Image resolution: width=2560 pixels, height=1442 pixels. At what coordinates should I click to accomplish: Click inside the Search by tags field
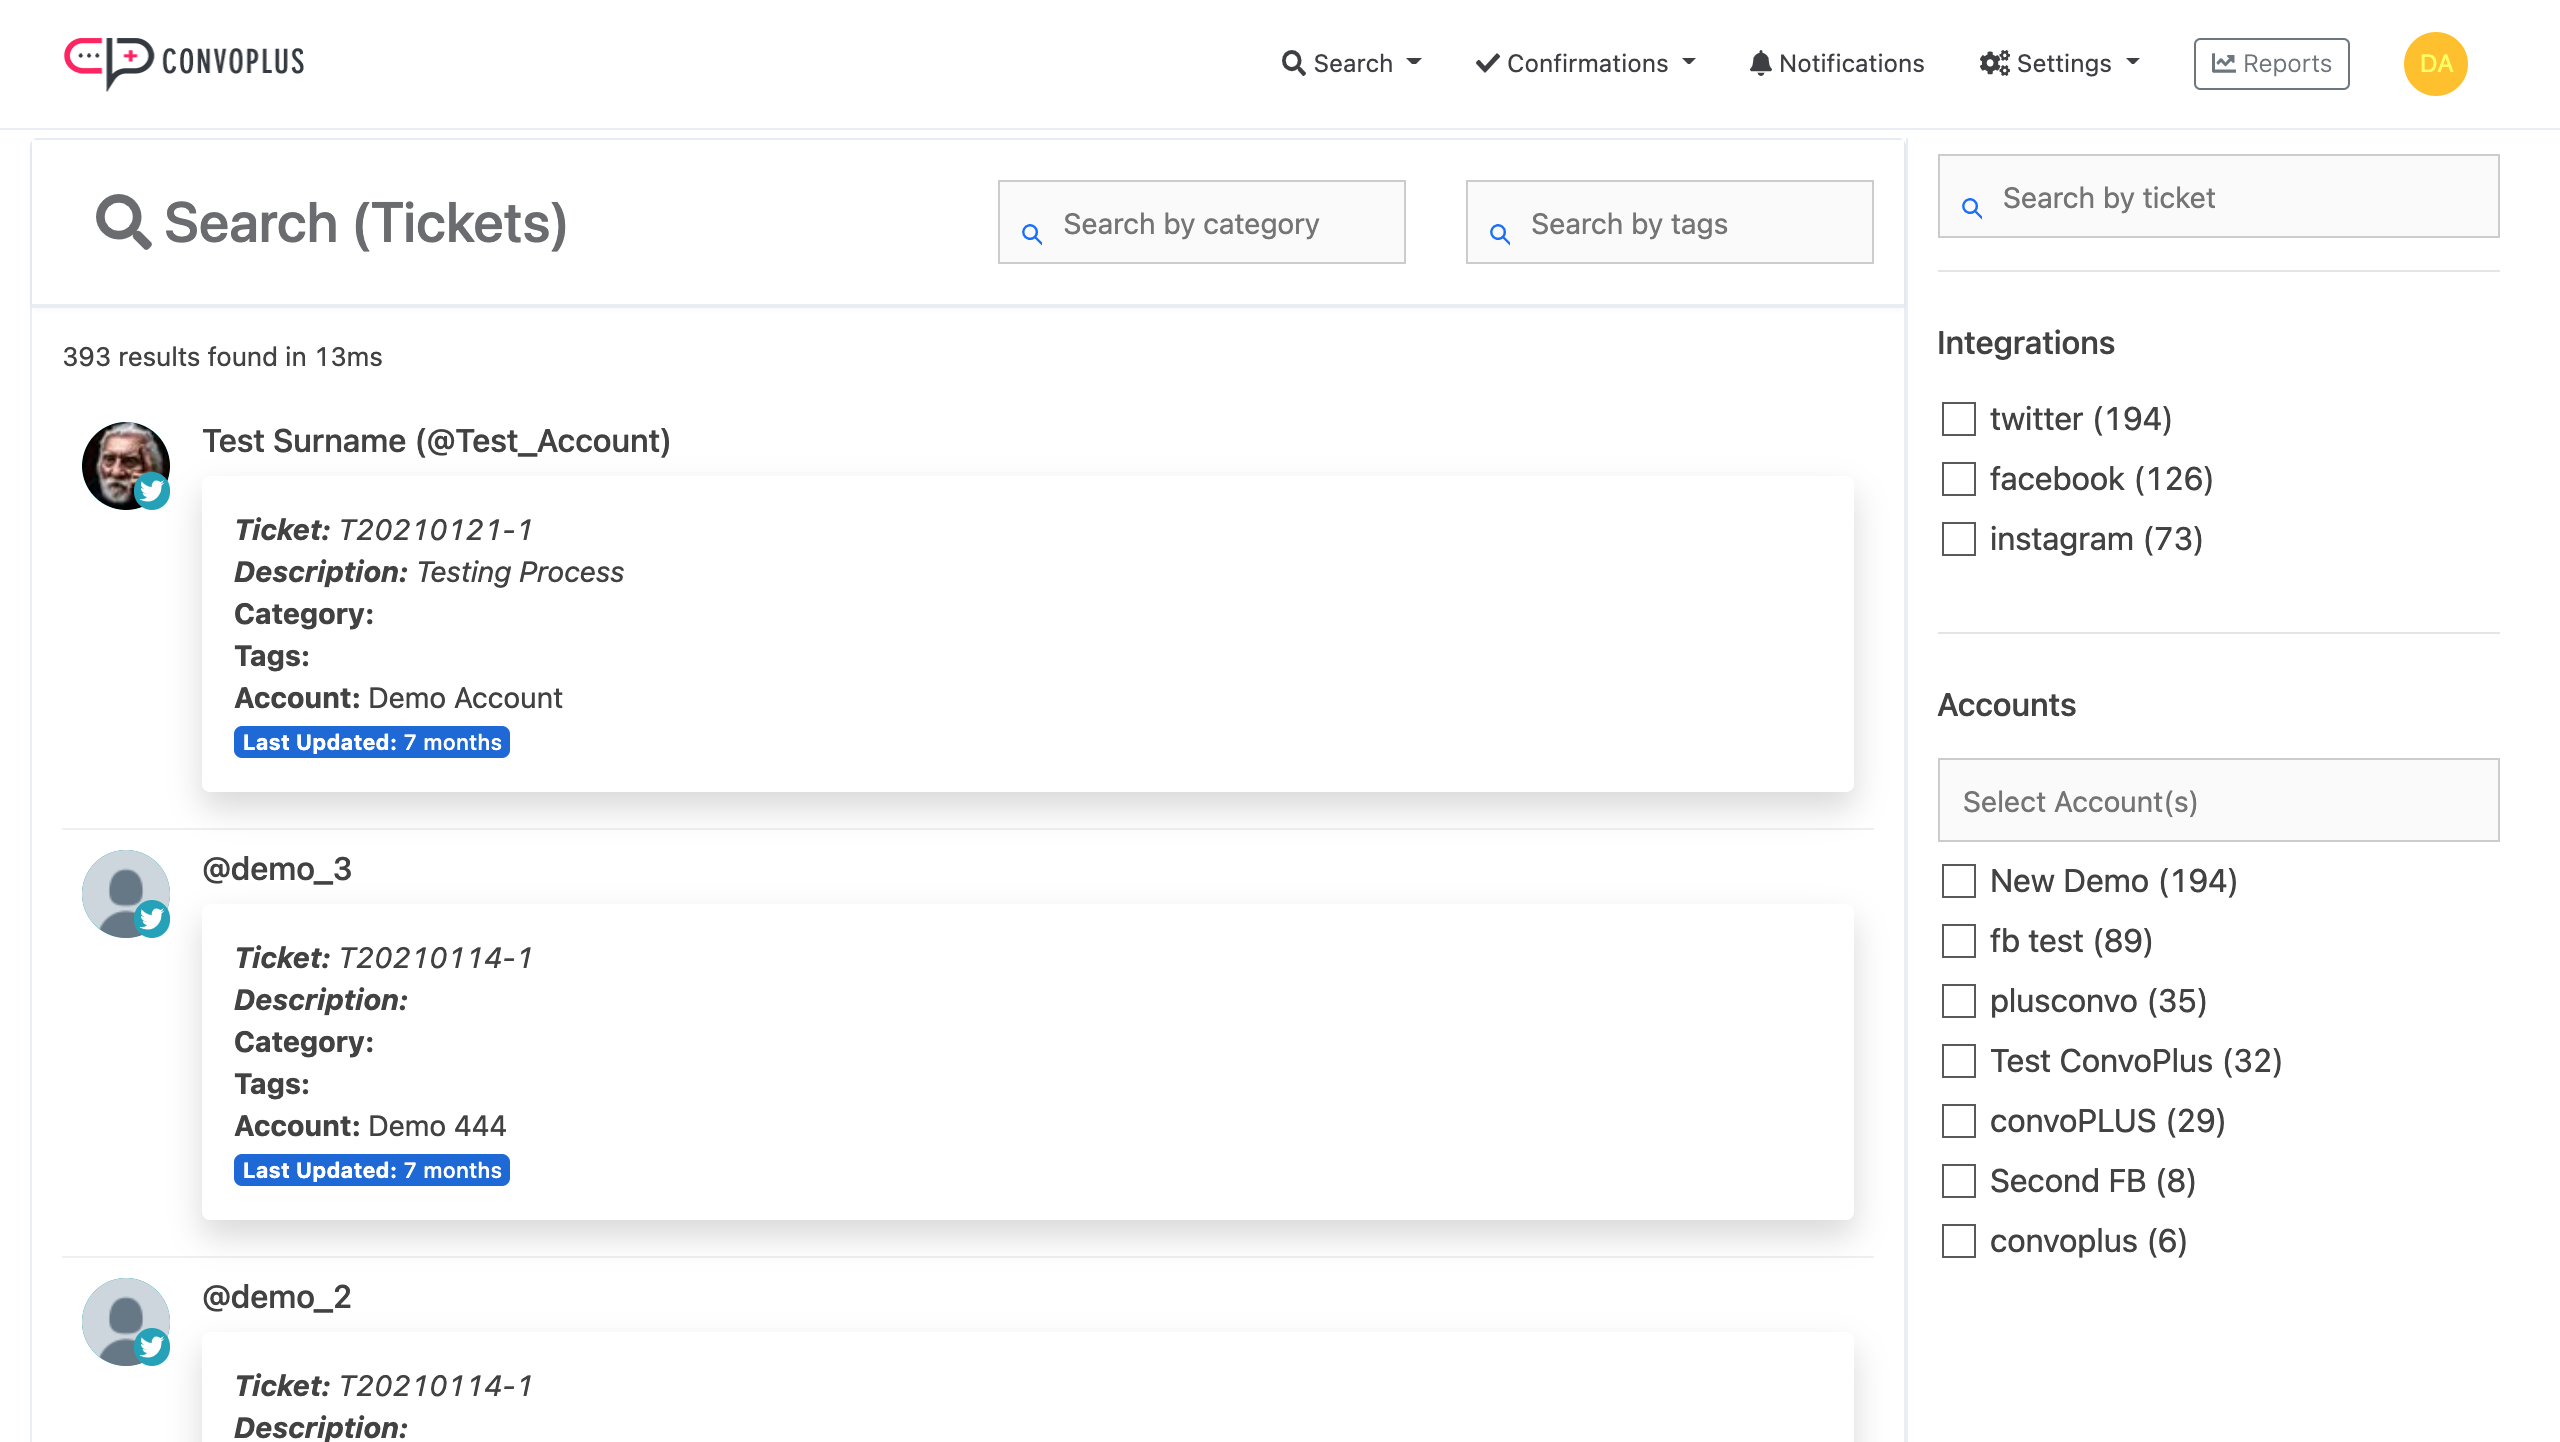(x=1670, y=223)
